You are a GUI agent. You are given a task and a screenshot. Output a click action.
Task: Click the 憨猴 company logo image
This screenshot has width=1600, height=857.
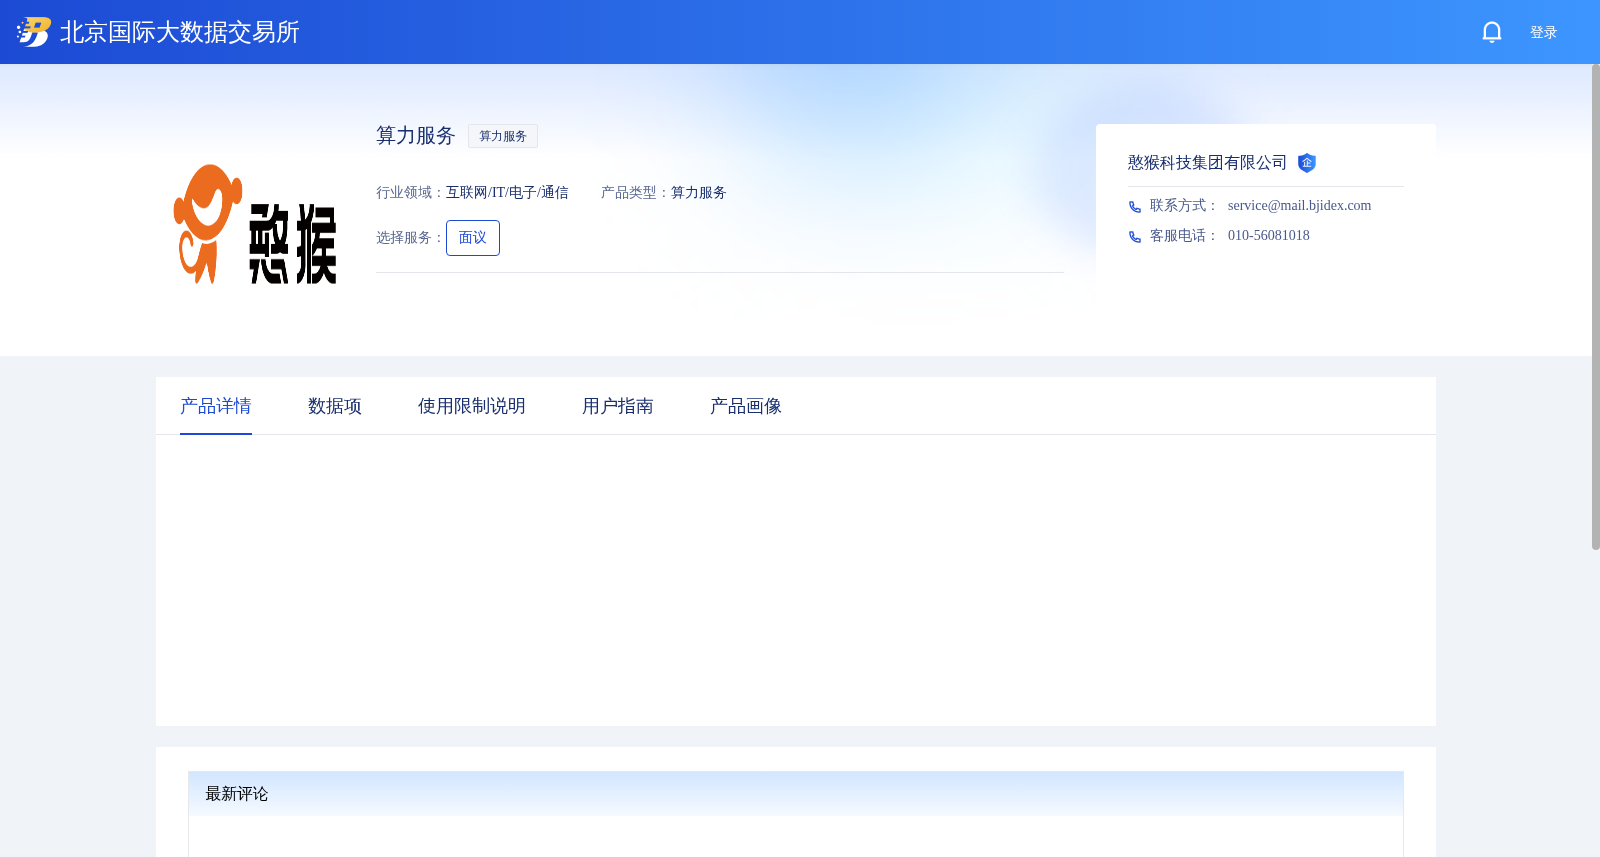[x=256, y=224]
